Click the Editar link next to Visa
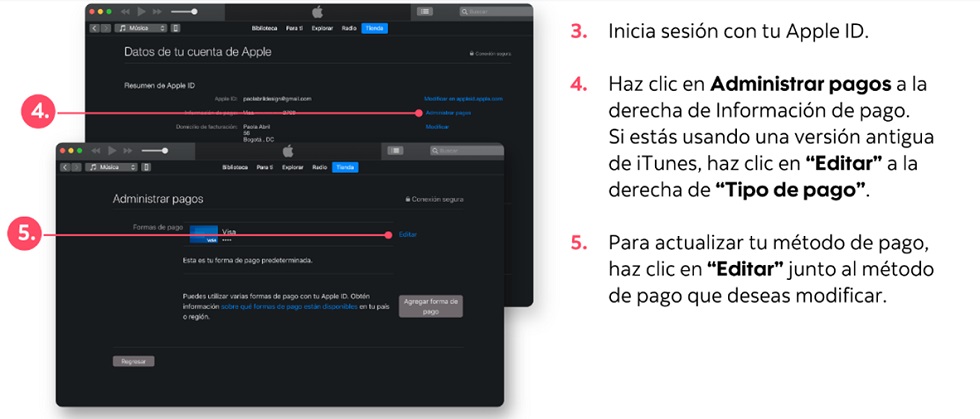Viewport: 980px width, 419px height. coord(408,235)
